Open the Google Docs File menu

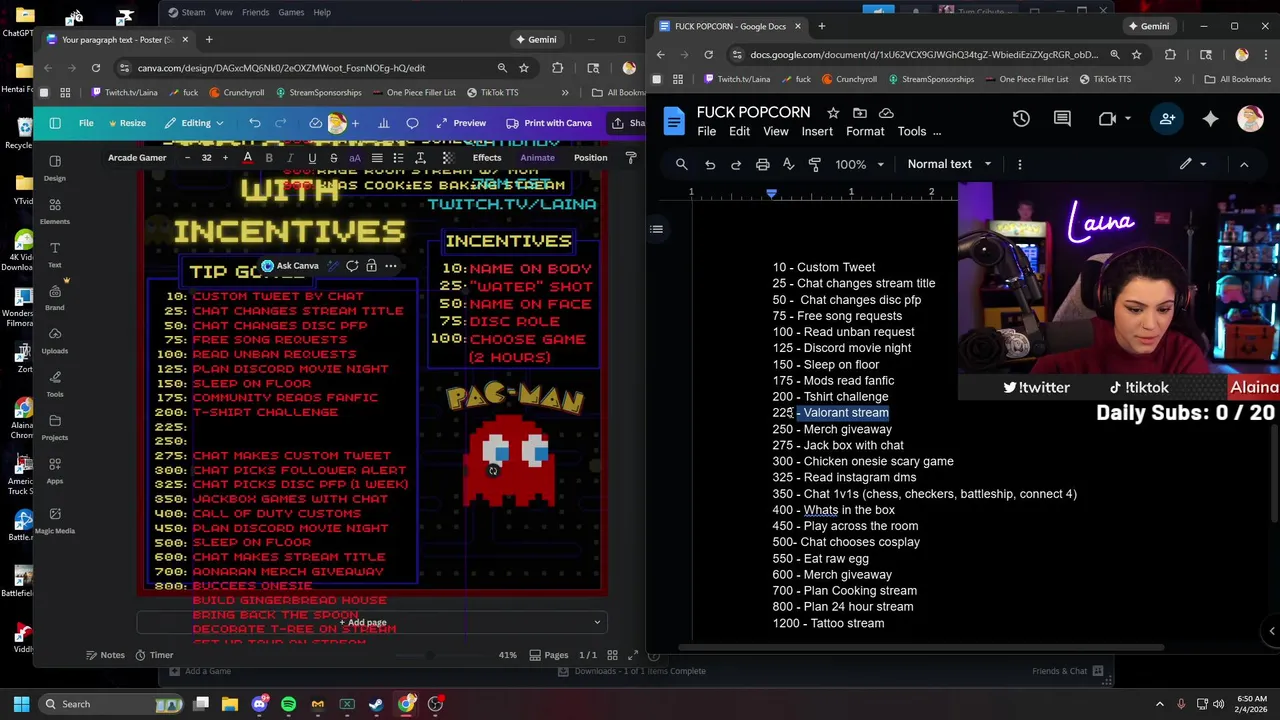pyautogui.click(x=706, y=131)
